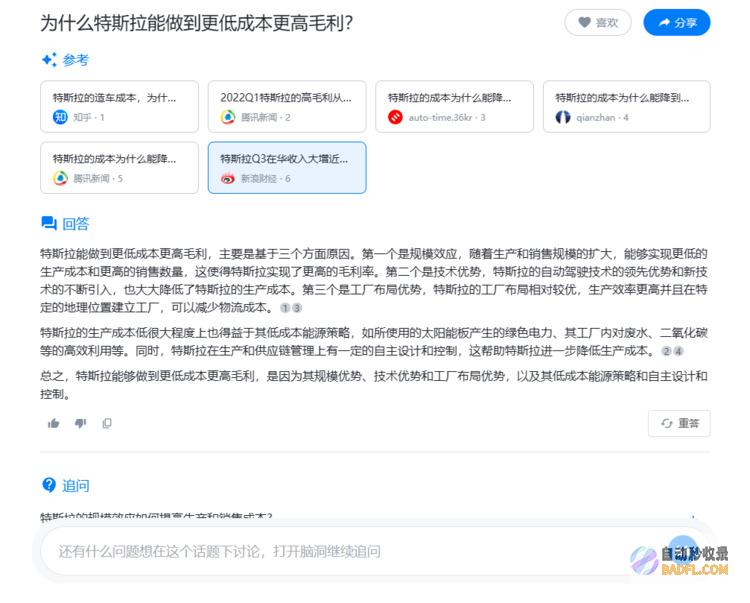
Task: Click the thumbs-up icon below the answer
Action: (54, 423)
